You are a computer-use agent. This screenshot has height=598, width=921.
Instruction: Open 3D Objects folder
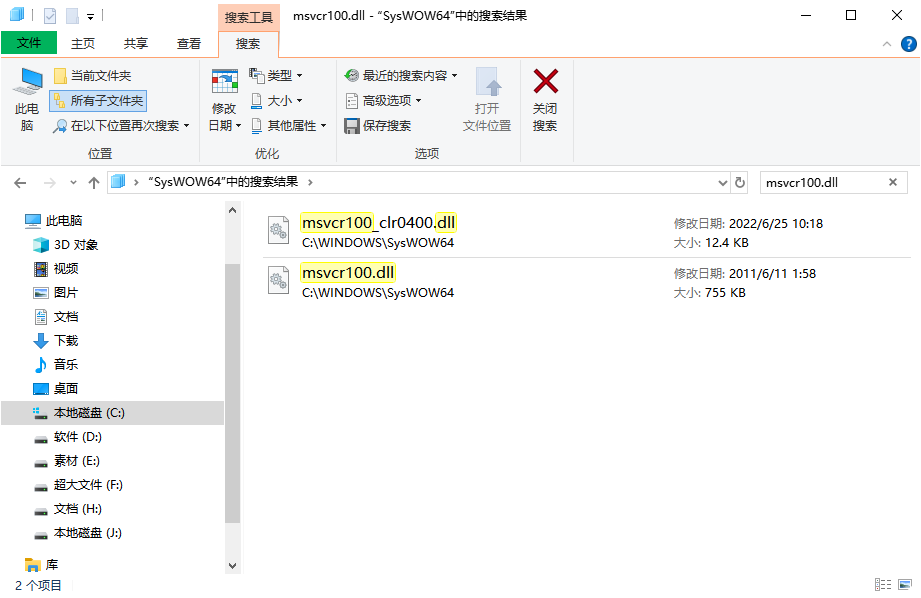pyautogui.click(x=66, y=244)
